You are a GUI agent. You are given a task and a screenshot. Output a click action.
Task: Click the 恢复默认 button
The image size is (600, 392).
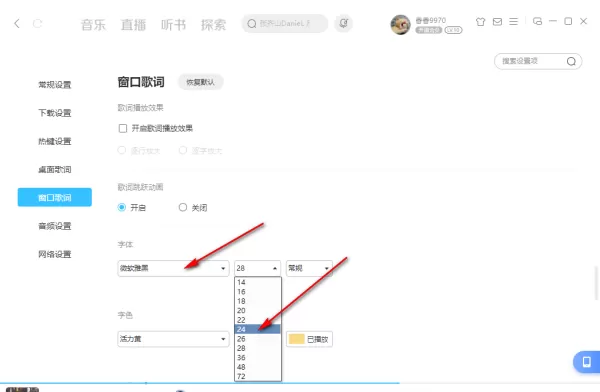tap(201, 82)
